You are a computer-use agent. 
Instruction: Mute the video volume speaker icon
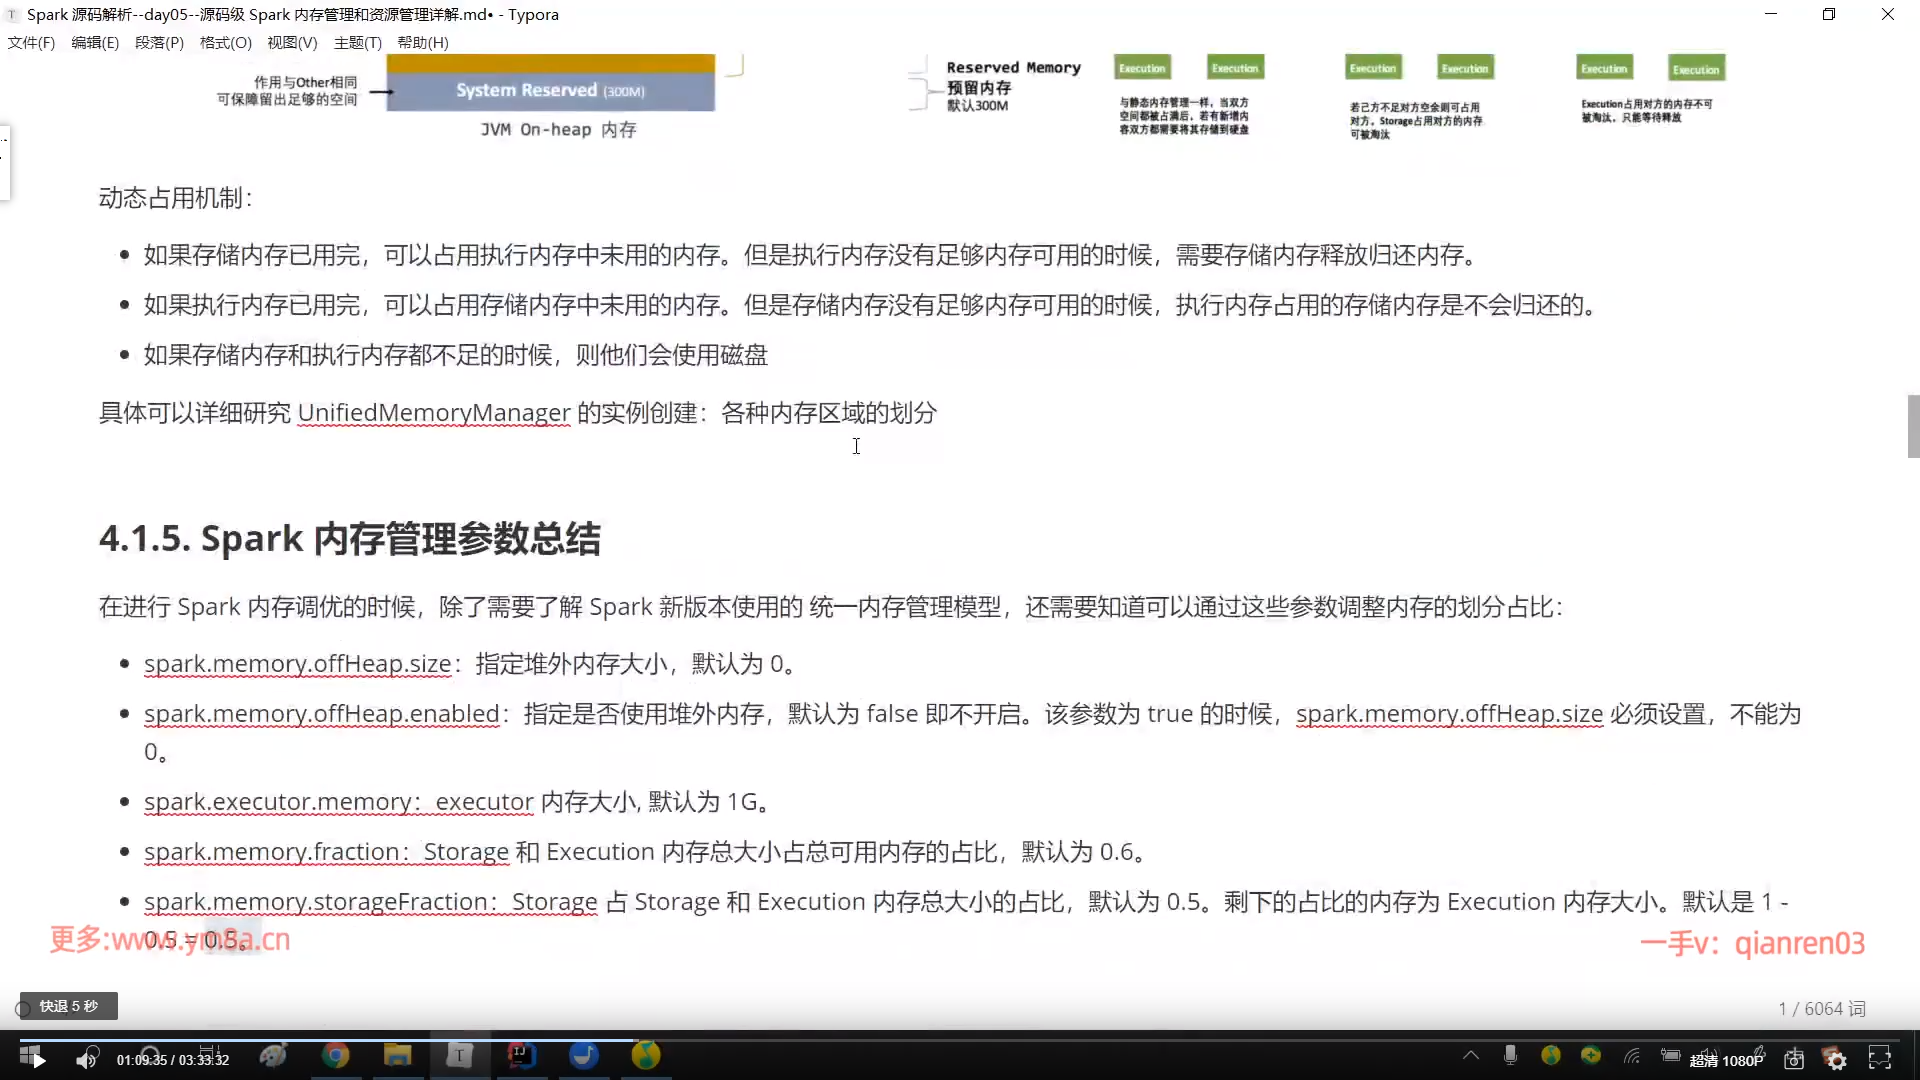(x=87, y=1059)
